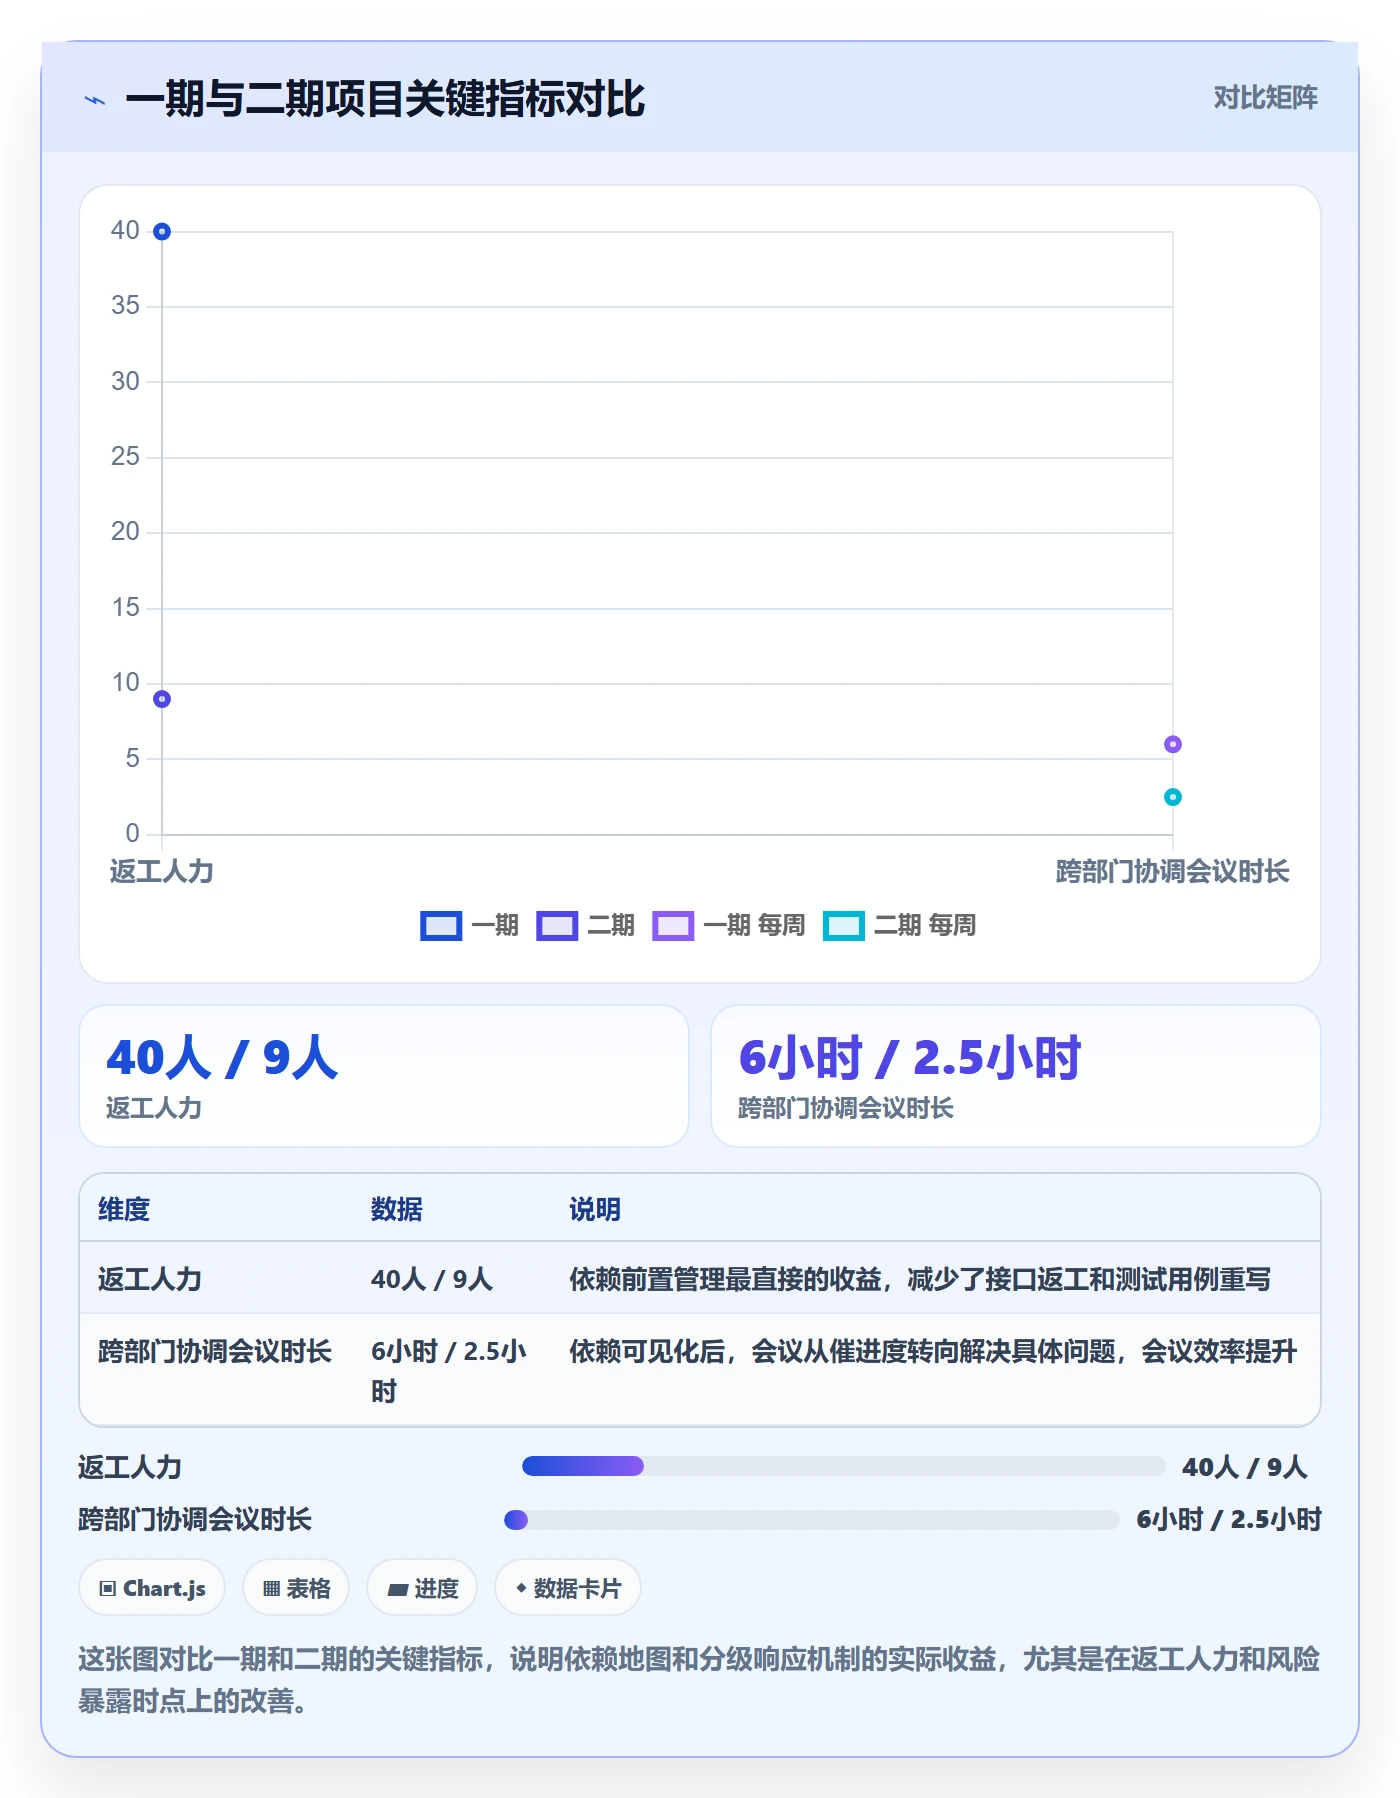Click the 返工人力 progress bar
The width and height of the screenshot is (1400, 1798).
(x=844, y=1466)
